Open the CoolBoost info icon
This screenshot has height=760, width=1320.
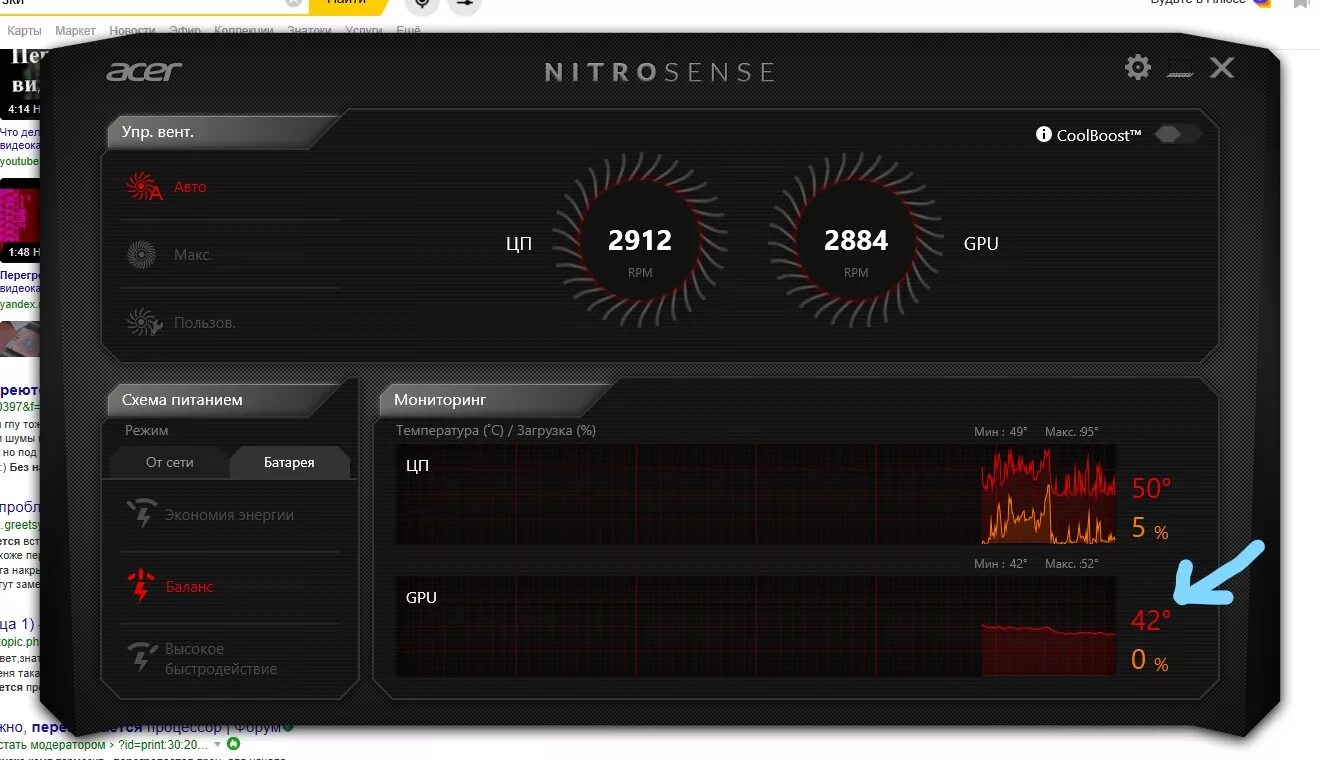[1044, 134]
